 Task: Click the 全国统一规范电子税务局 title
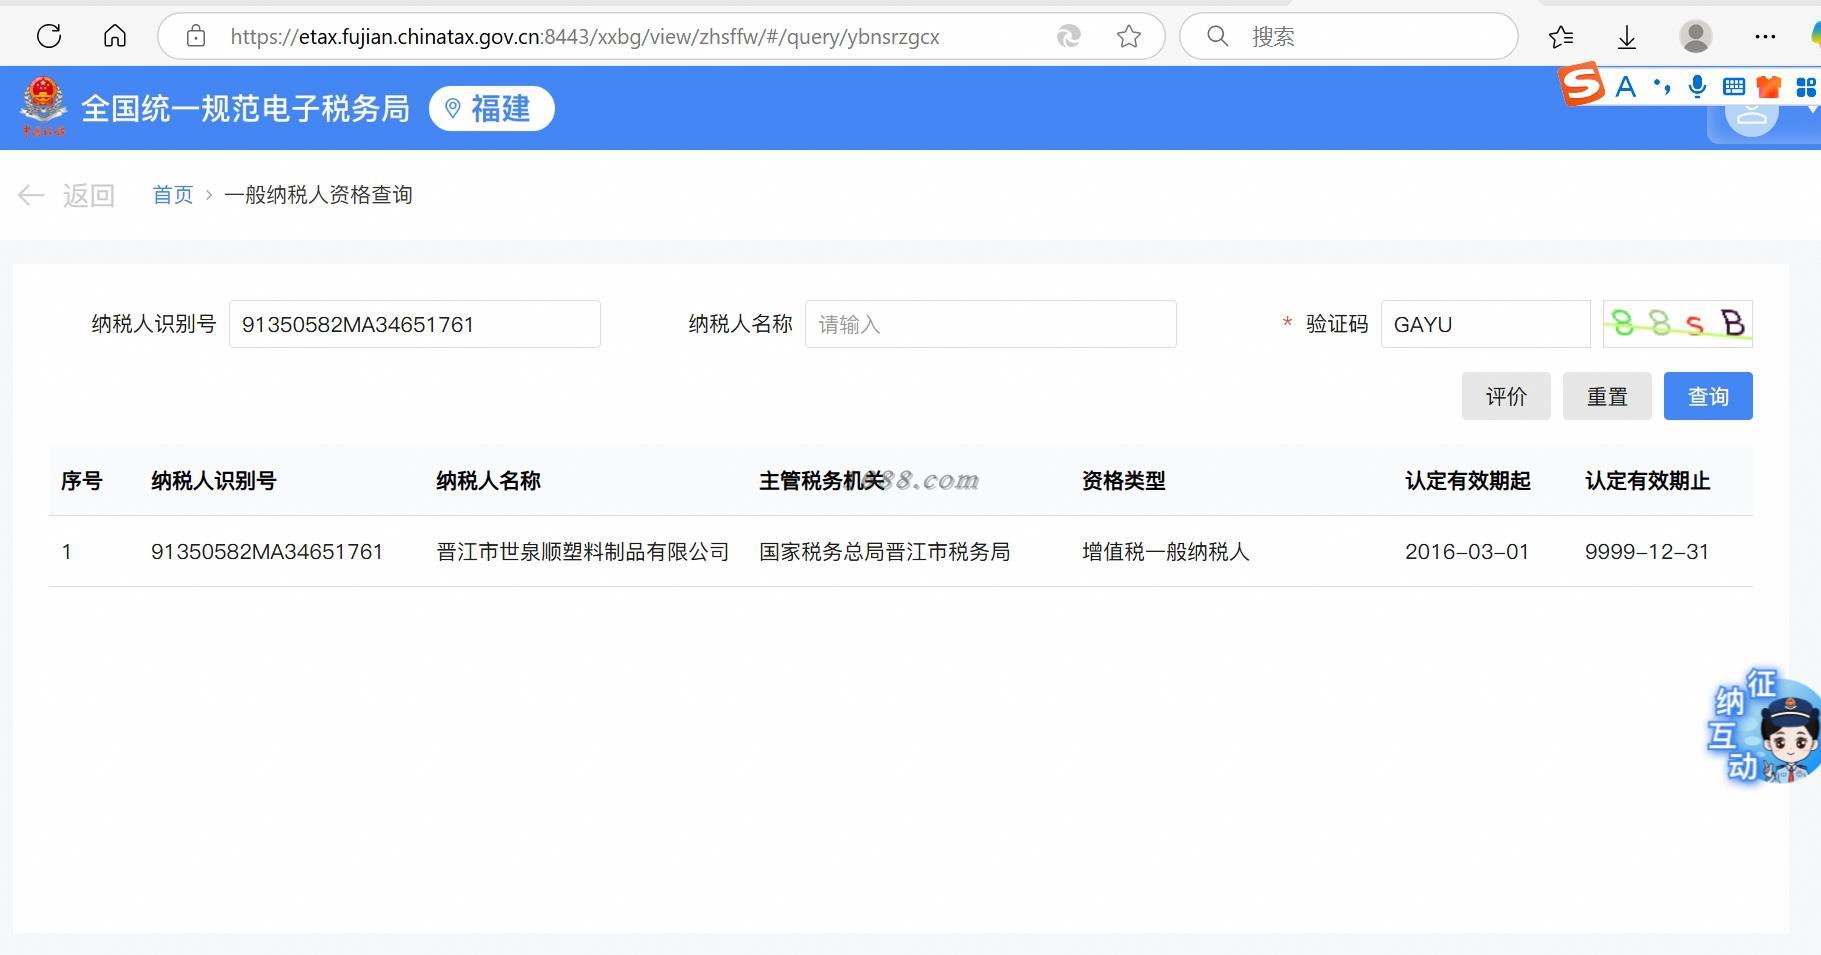pyautogui.click(x=245, y=108)
